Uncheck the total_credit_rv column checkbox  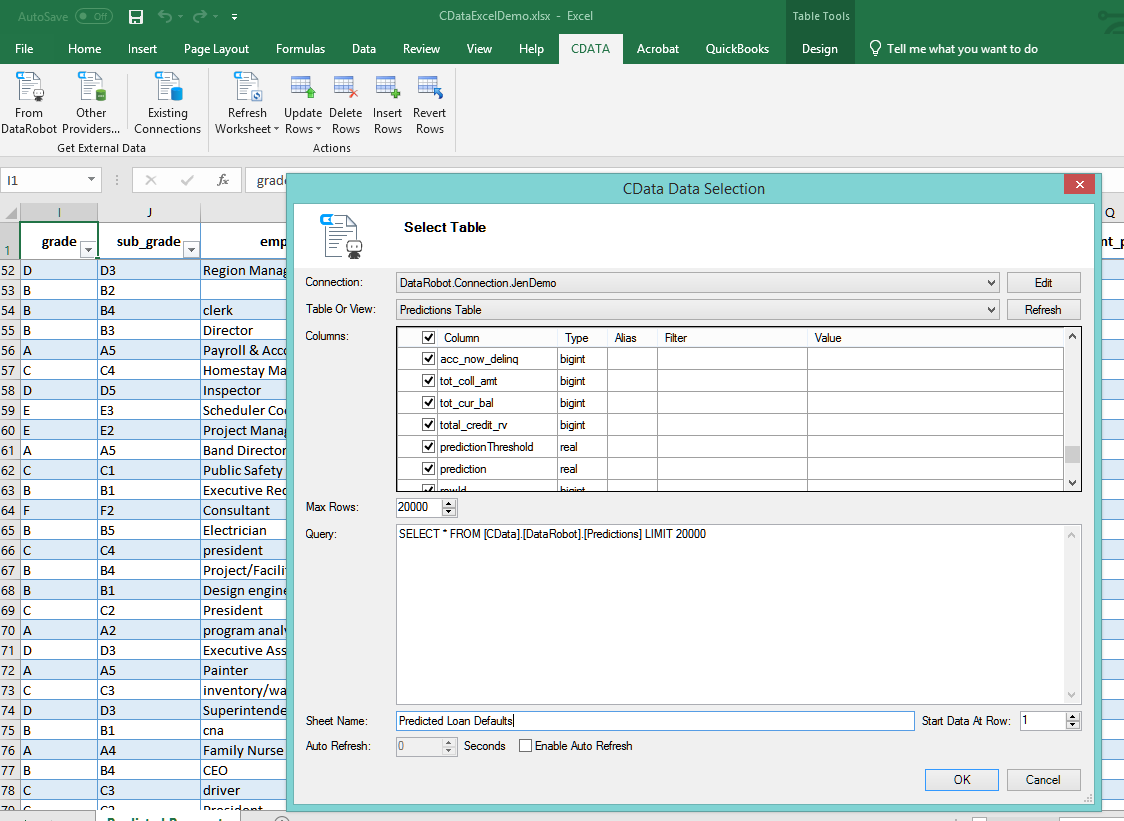(429, 424)
